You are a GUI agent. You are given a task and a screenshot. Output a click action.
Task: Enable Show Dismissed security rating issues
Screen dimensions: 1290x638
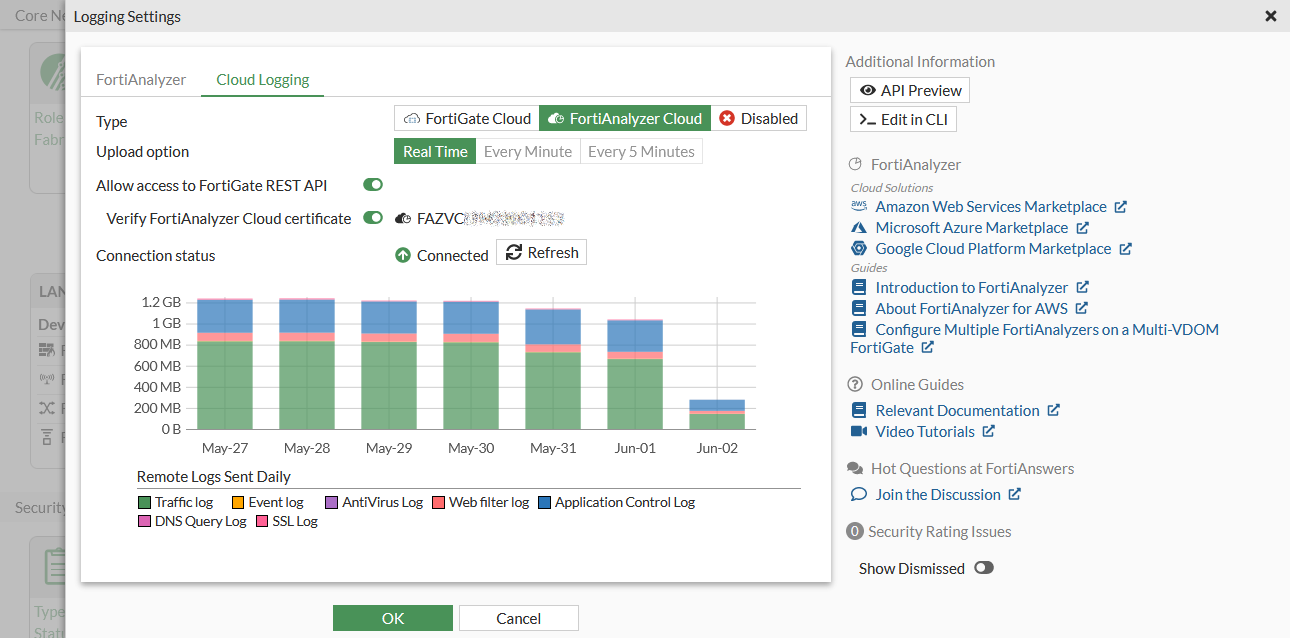point(983,568)
